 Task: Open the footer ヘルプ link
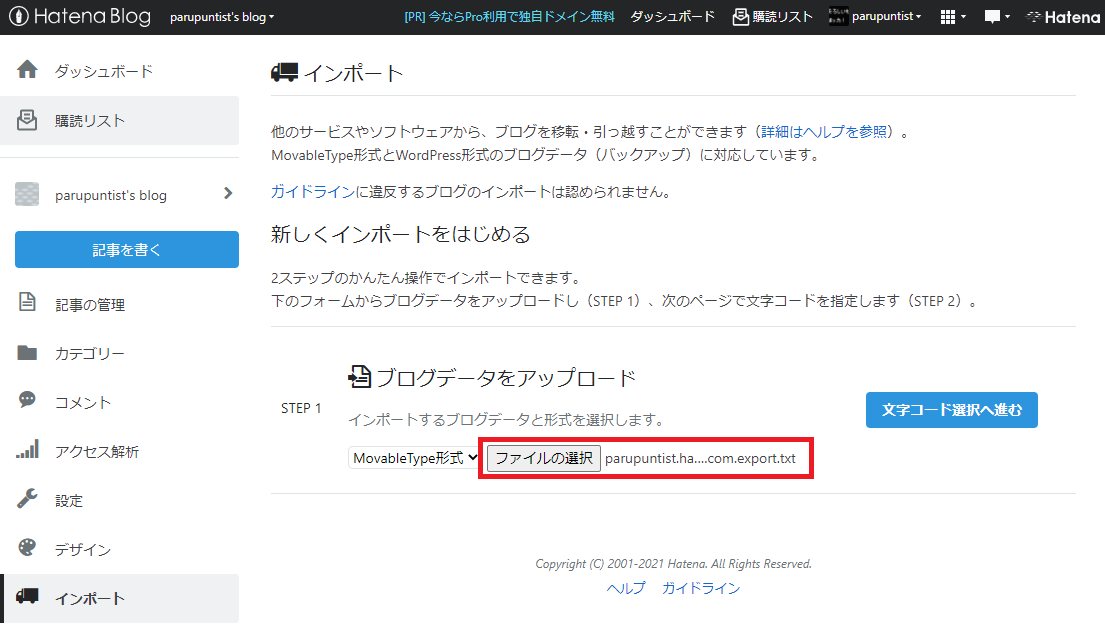pos(626,588)
